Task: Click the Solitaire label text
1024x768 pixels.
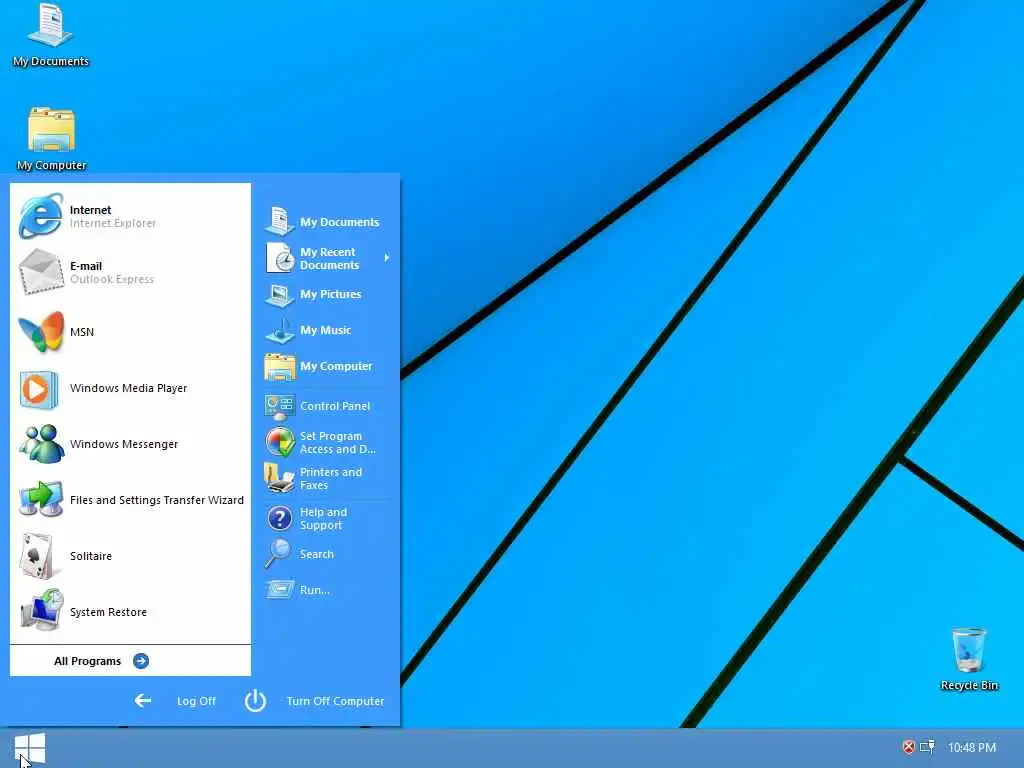Action: tap(91, 556)
